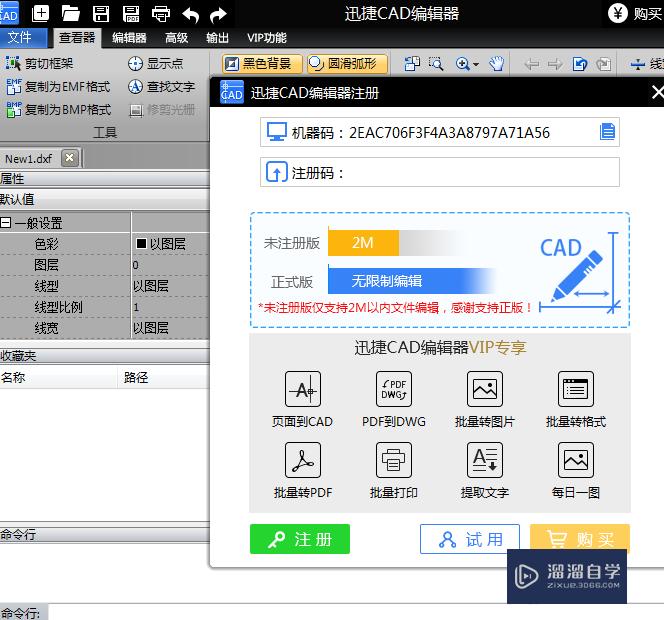Open Find Text (查找文字) tool
Viewport: 664px width, 620px height.
point(161,86)
